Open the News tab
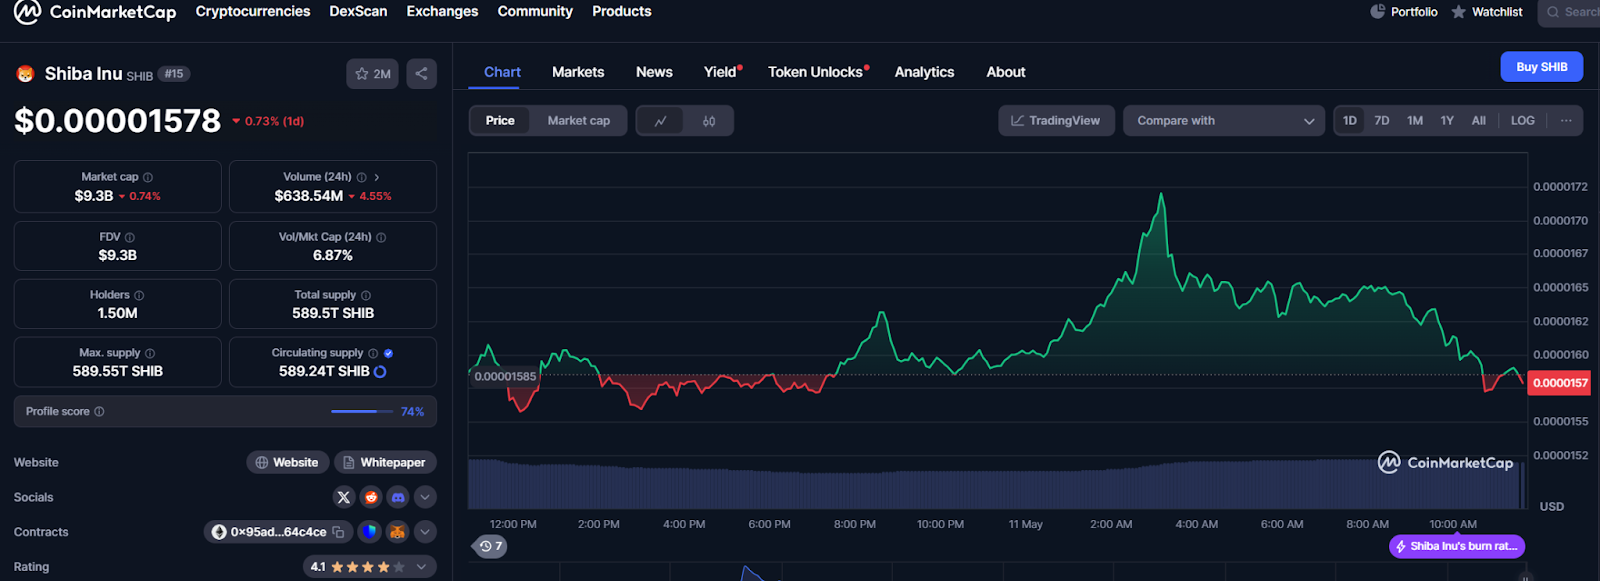Image resolution: width=1600 pixels, height=581 pixels. [654, 72]
